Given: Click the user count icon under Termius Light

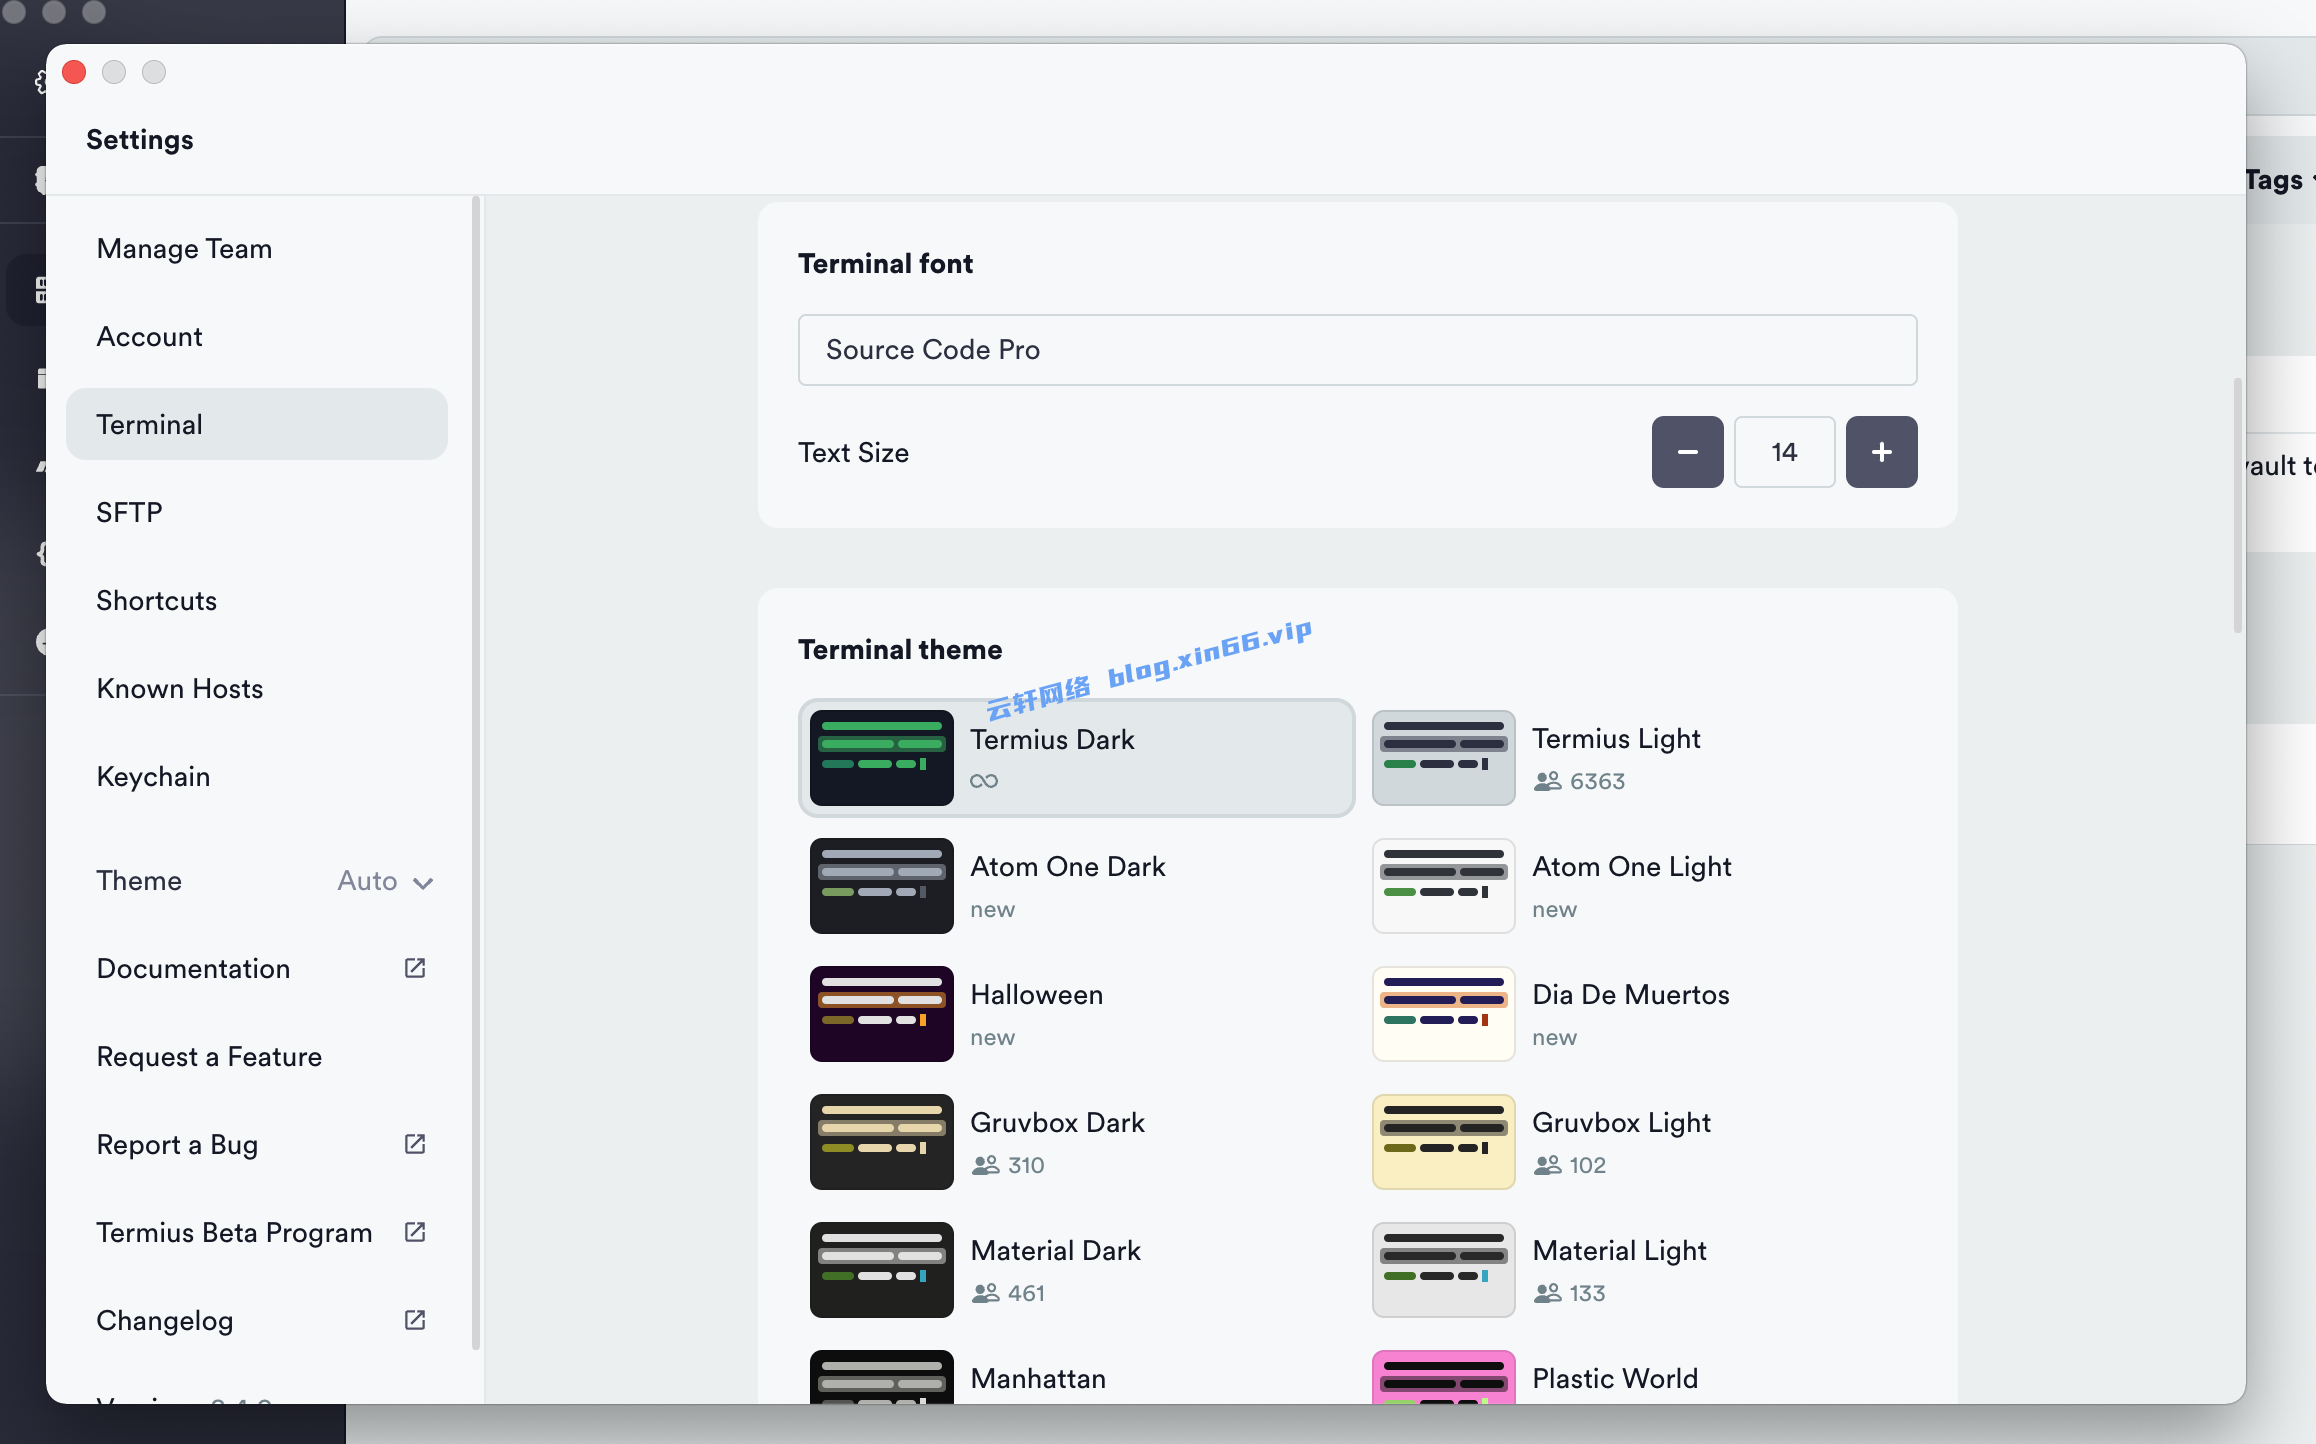Looking at the screenshot, I should pyautogui.click(x=1548, y=781).
